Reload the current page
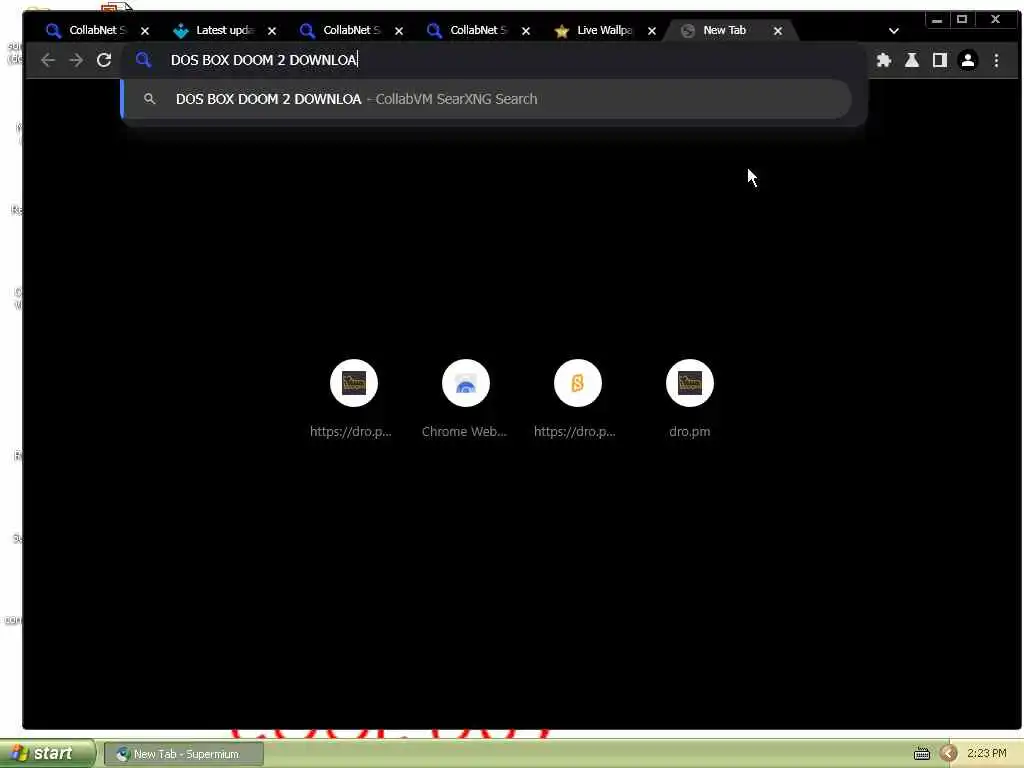 (104, 60)
